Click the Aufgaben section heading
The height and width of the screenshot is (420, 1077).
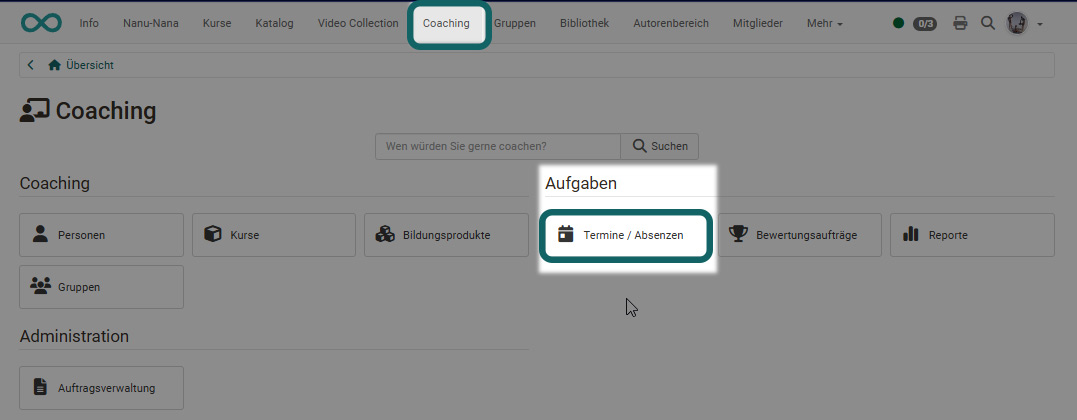[581, 184]
